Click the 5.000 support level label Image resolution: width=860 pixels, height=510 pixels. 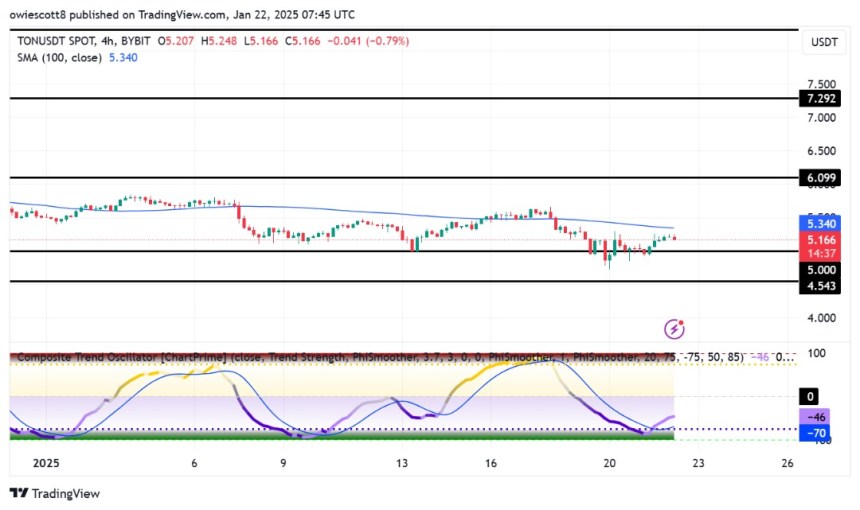coord(821,270)
